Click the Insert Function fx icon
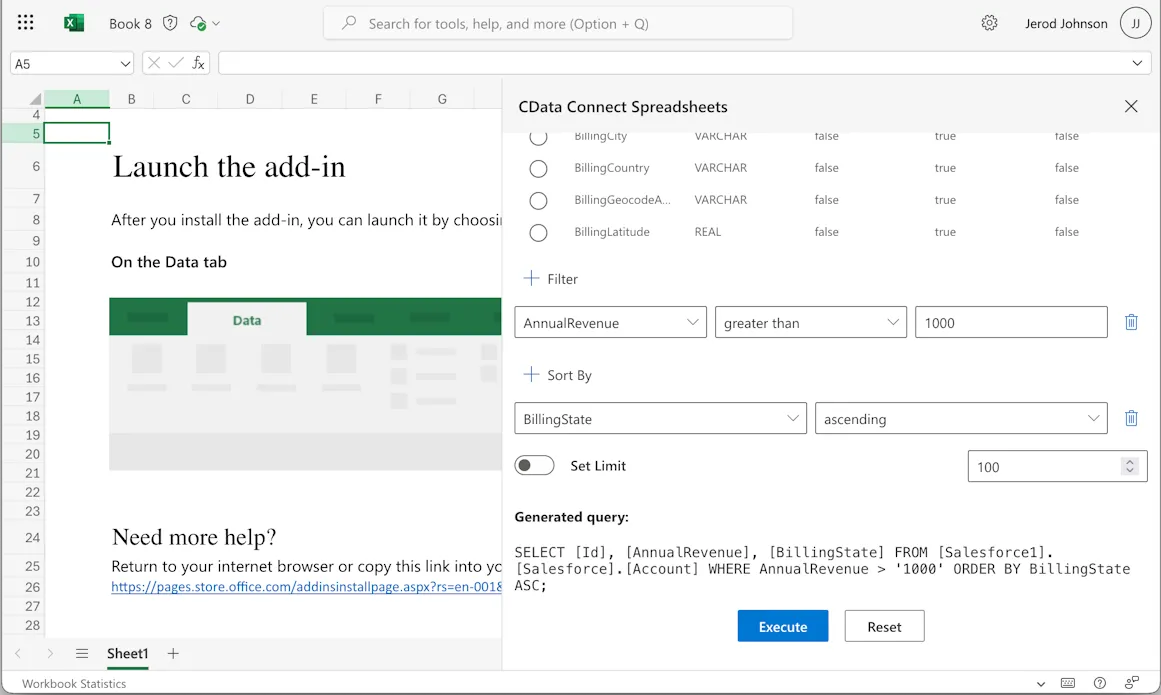The image size is (1161, 695). [196, 62]
